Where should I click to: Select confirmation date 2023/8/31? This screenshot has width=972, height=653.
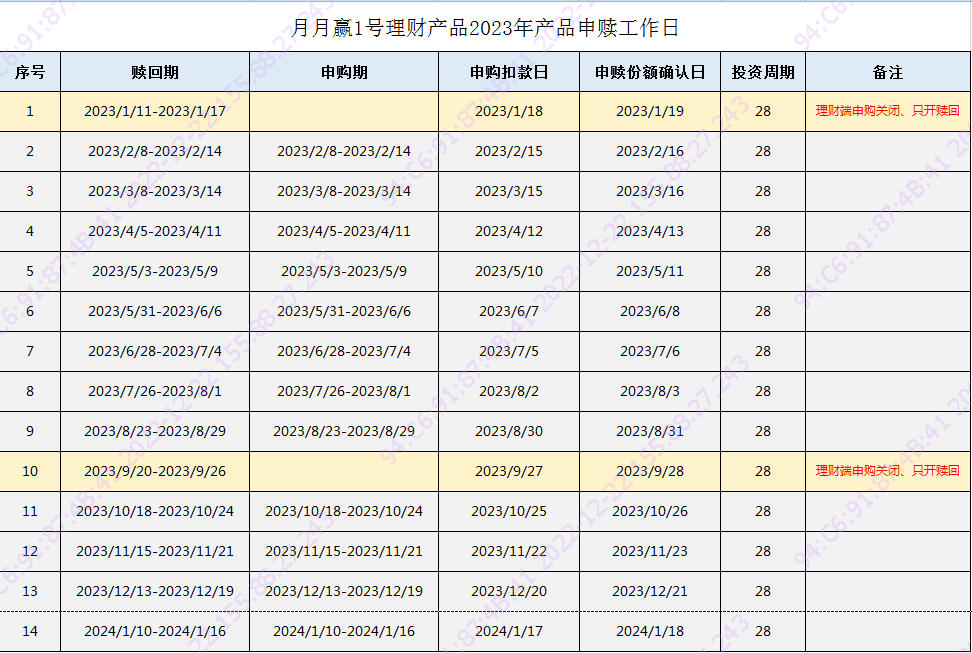click(x=650, y=432)
